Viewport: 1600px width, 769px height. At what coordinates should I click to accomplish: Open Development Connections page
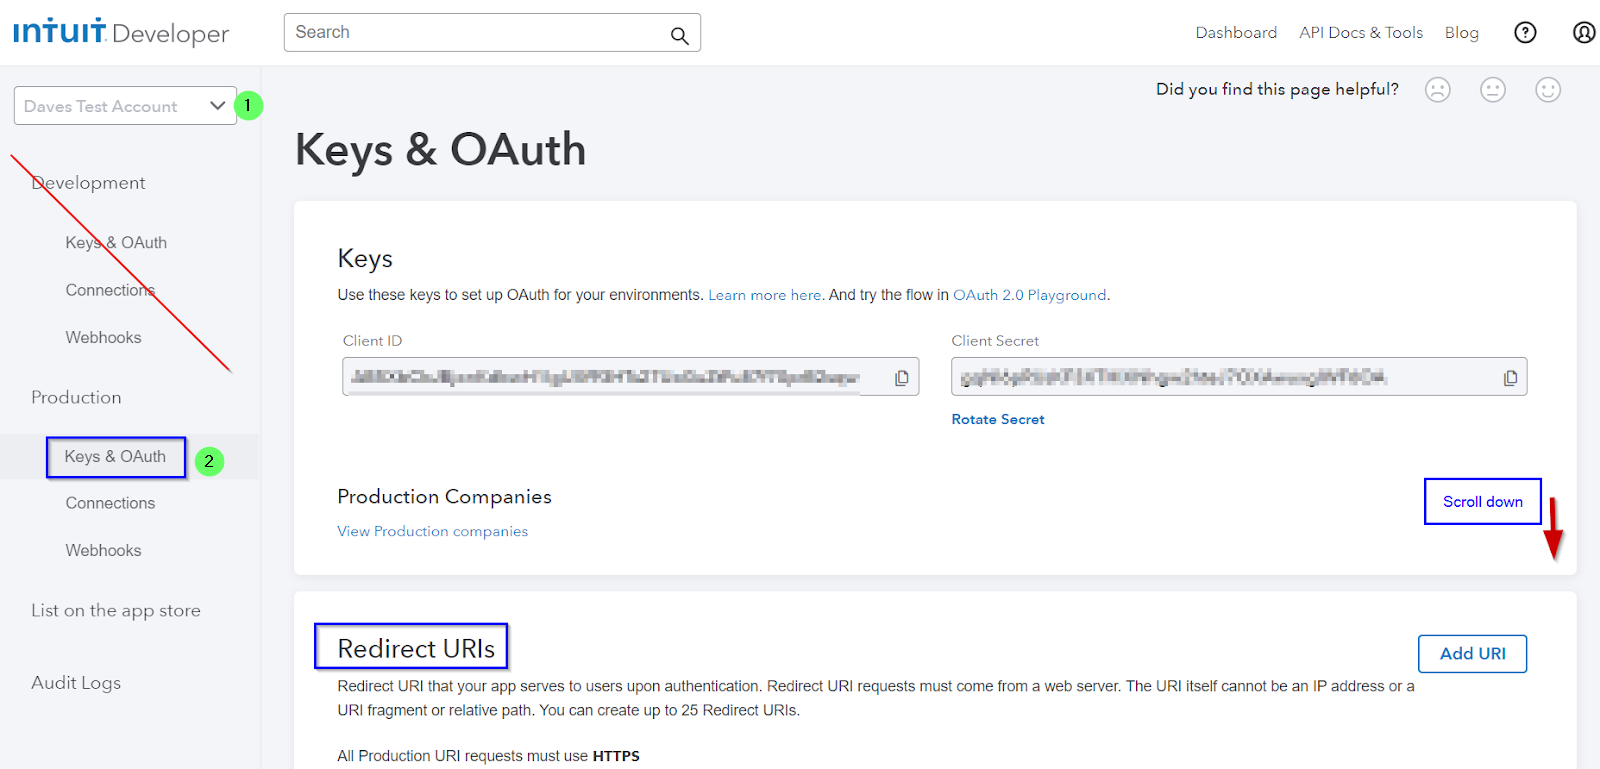(x=110, y=290)
